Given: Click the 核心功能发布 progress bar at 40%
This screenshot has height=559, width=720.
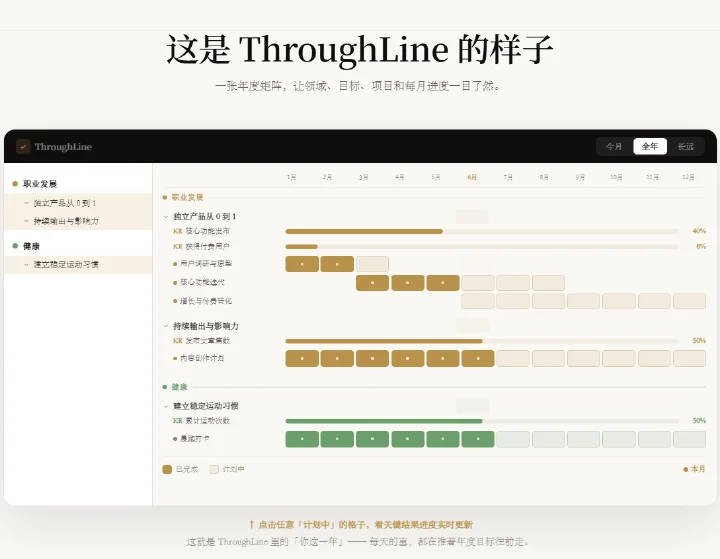Looking at the screenshot, I should coord(482,232).
